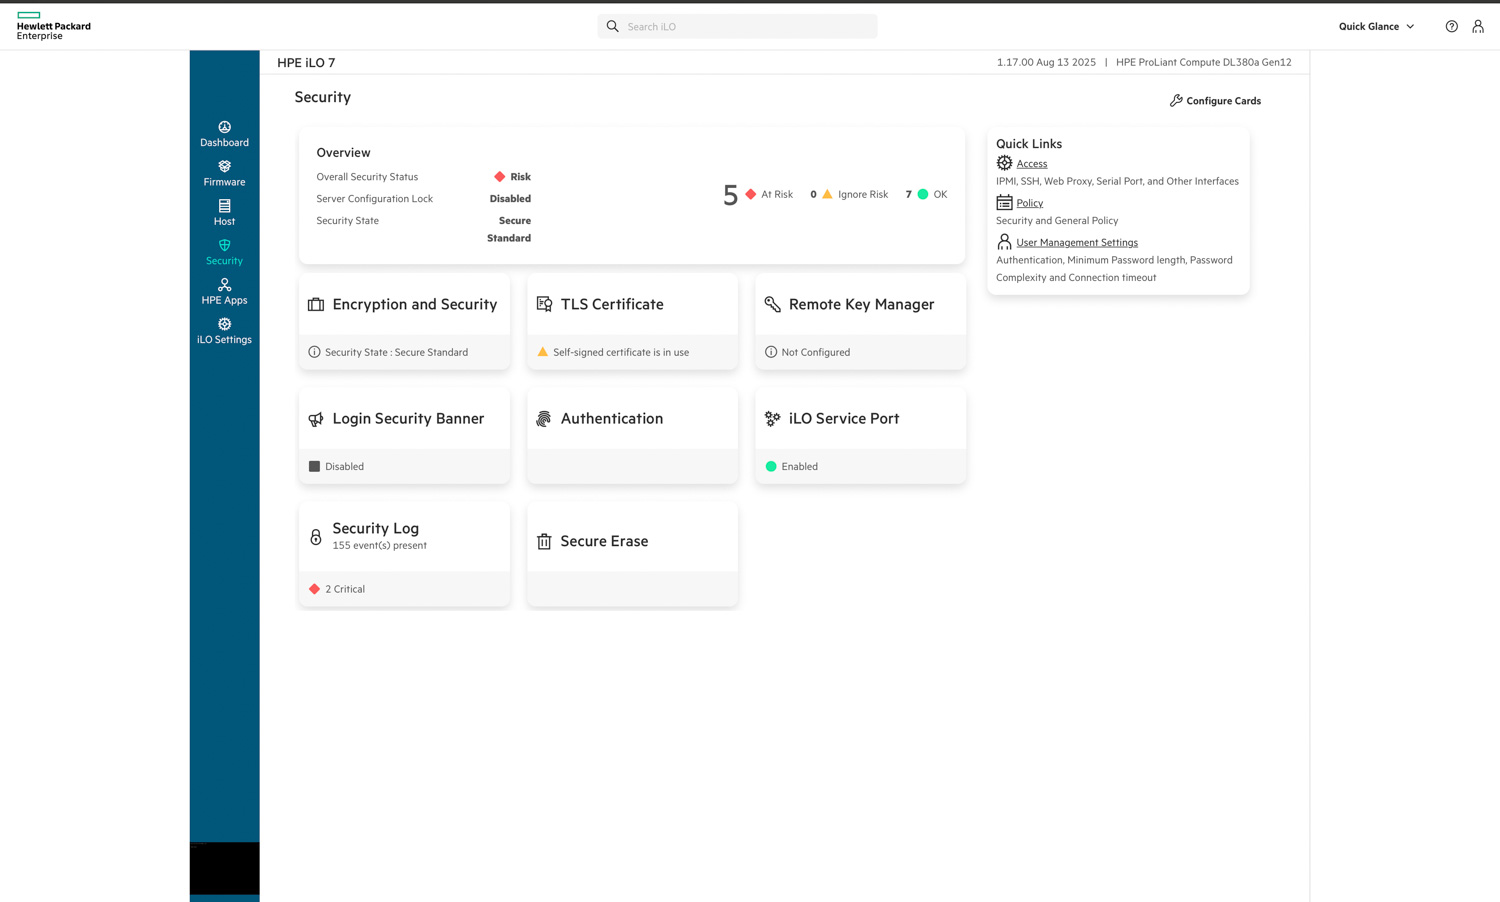Select the Host sidebar icon

coord(224,206)
